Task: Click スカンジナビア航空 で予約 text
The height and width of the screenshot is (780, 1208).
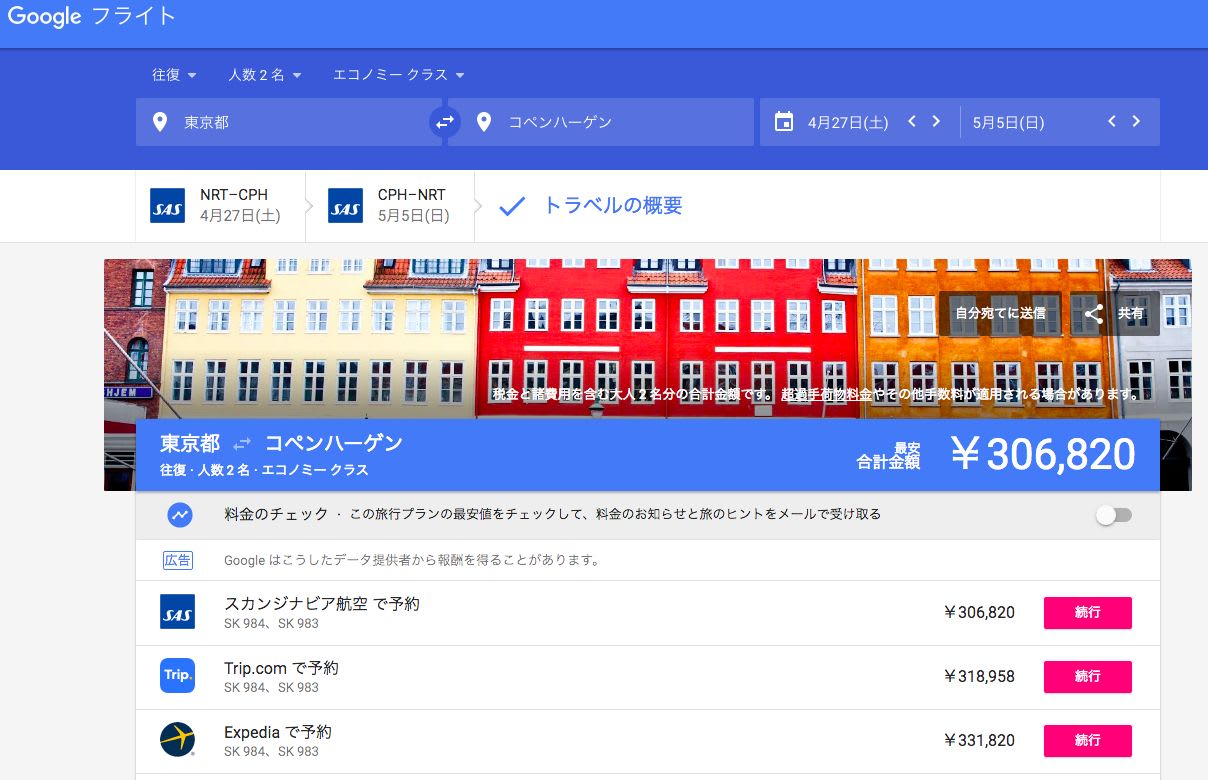Action: [x=322, y=604]
